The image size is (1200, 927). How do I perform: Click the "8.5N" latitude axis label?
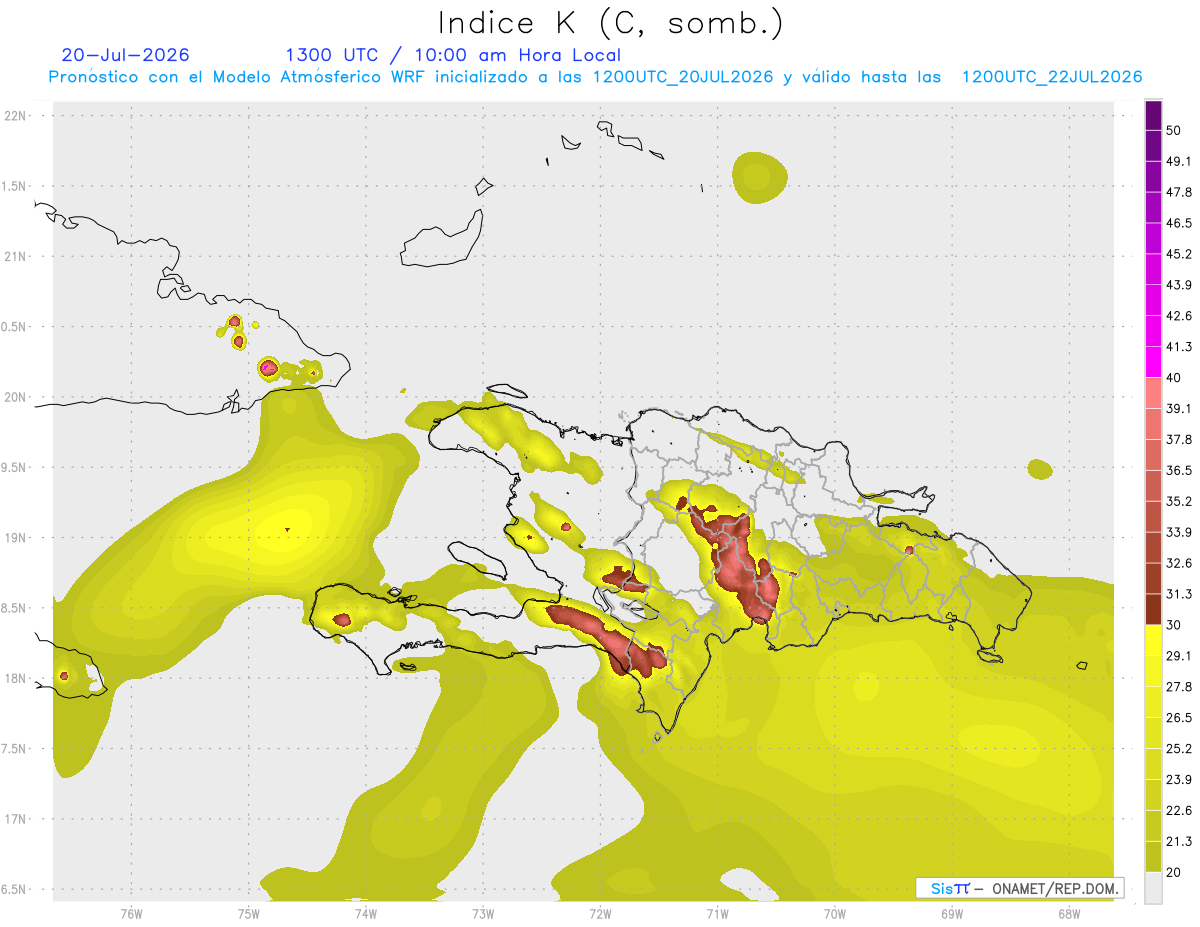[15, 608]
